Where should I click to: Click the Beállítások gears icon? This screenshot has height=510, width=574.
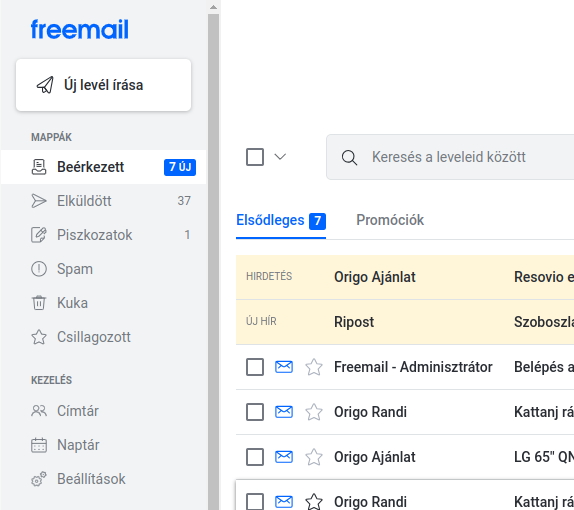(x=39, y=479)
